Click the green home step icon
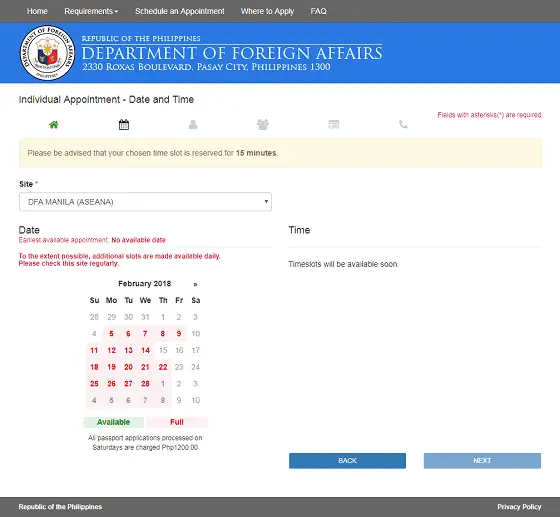This screenshot has height=517, width=560. point(54,125)
